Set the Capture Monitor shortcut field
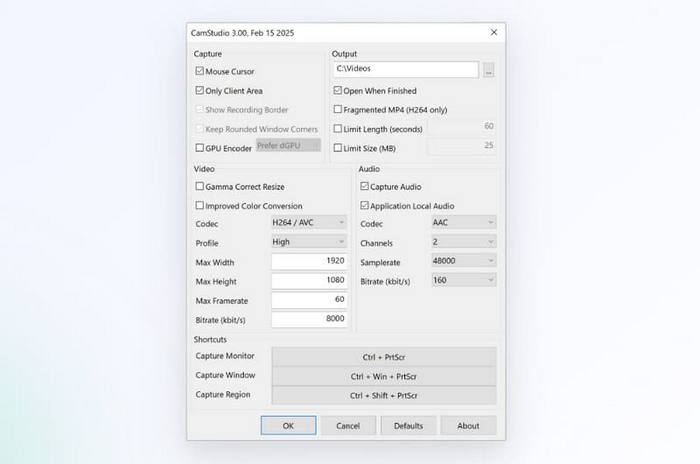This screenshot has height=464, width=700. coord(383,356)
